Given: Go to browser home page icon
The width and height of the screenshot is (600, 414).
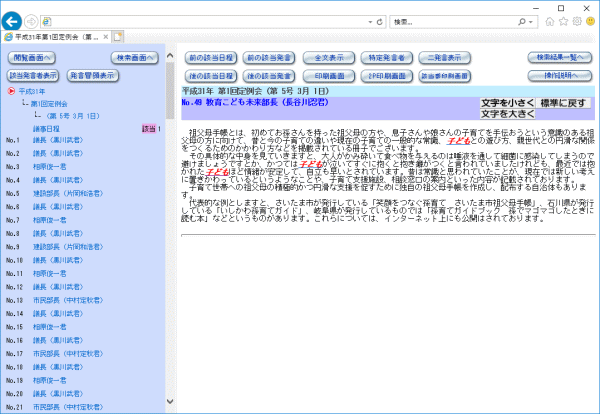Looking at the screenshot, I should (549, 22).
